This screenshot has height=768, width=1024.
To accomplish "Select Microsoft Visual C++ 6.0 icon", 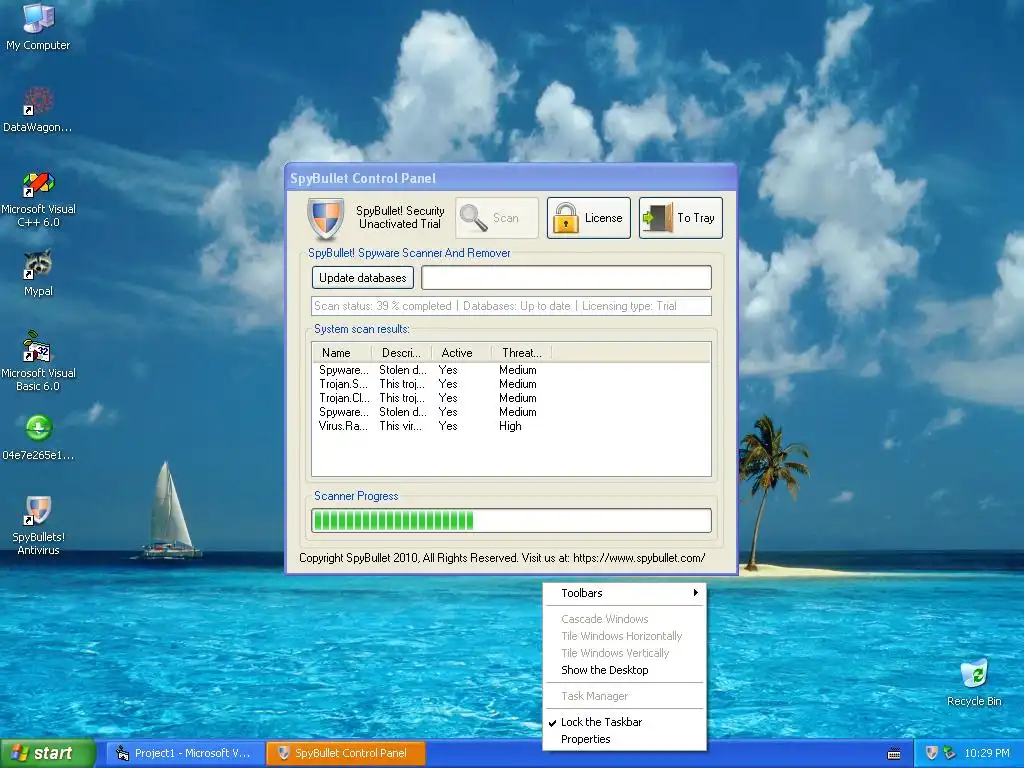I will [38, 199].
